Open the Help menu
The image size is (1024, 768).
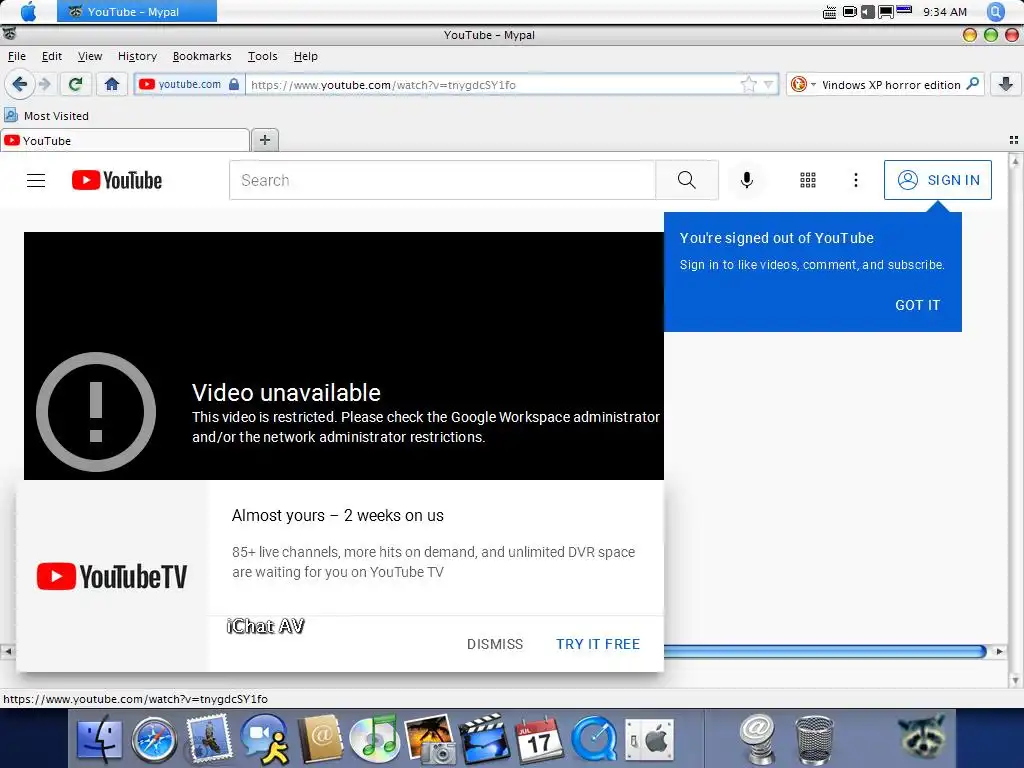[x=306, y=56]
